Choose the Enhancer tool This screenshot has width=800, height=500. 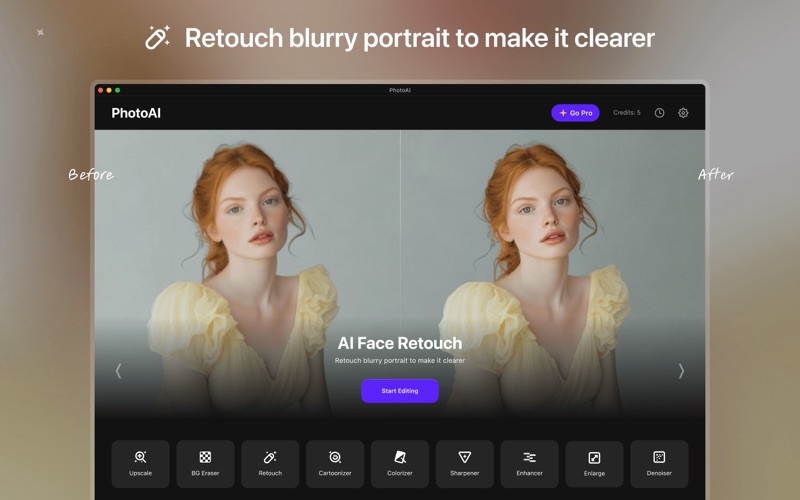coord(529,463)
